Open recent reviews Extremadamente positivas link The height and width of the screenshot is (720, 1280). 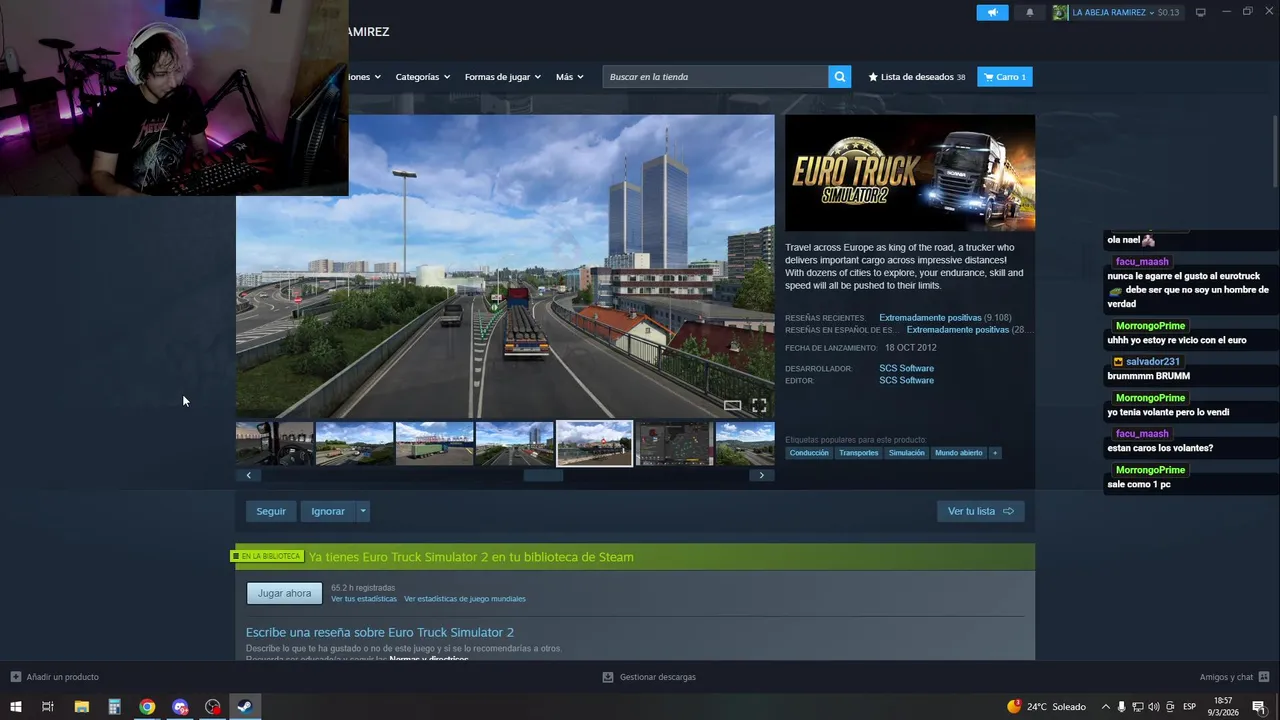pyautogui.click(x=930, y=318)
